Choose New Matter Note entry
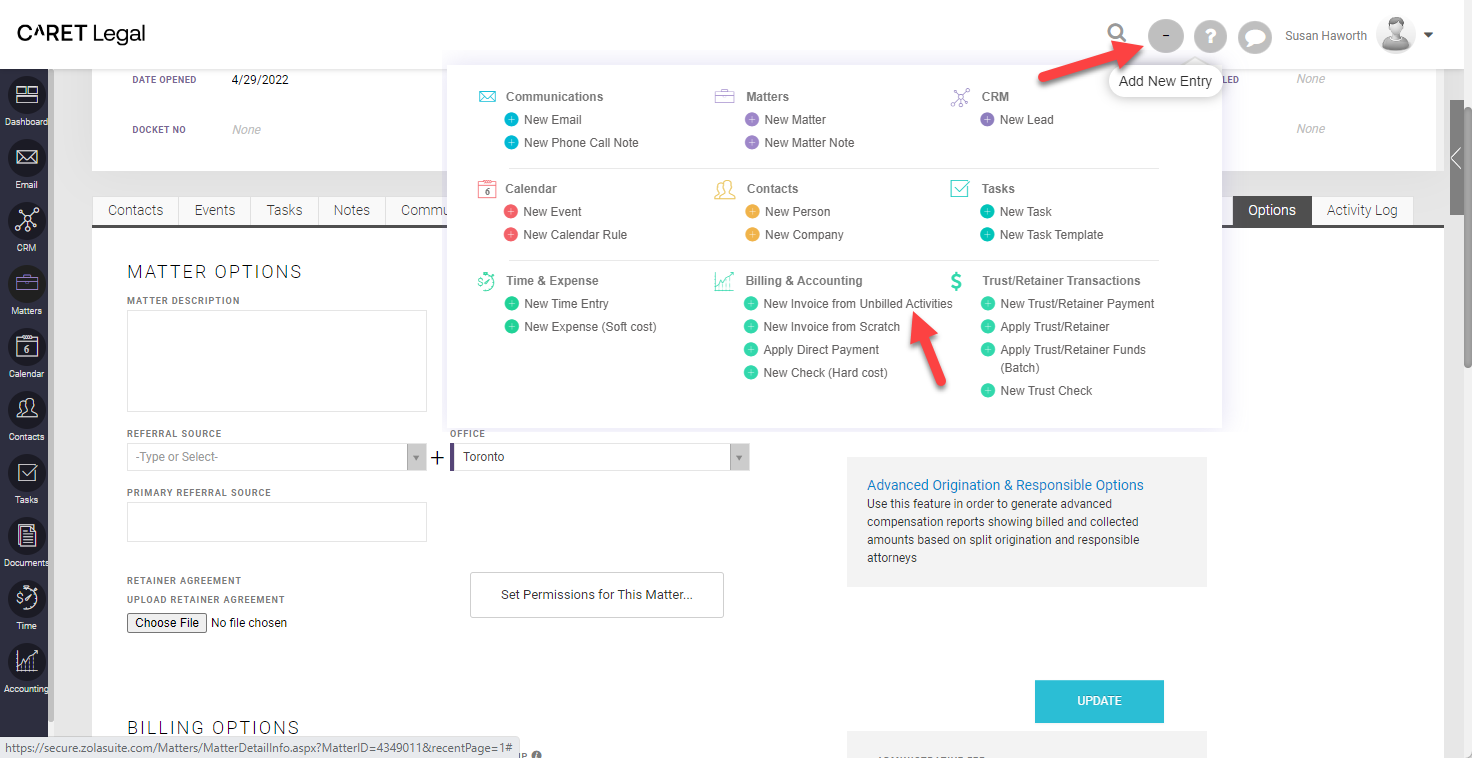Image resolution: width=1472 pixels, height=758 pixels. pyautogui.click(x=809, y=143)
